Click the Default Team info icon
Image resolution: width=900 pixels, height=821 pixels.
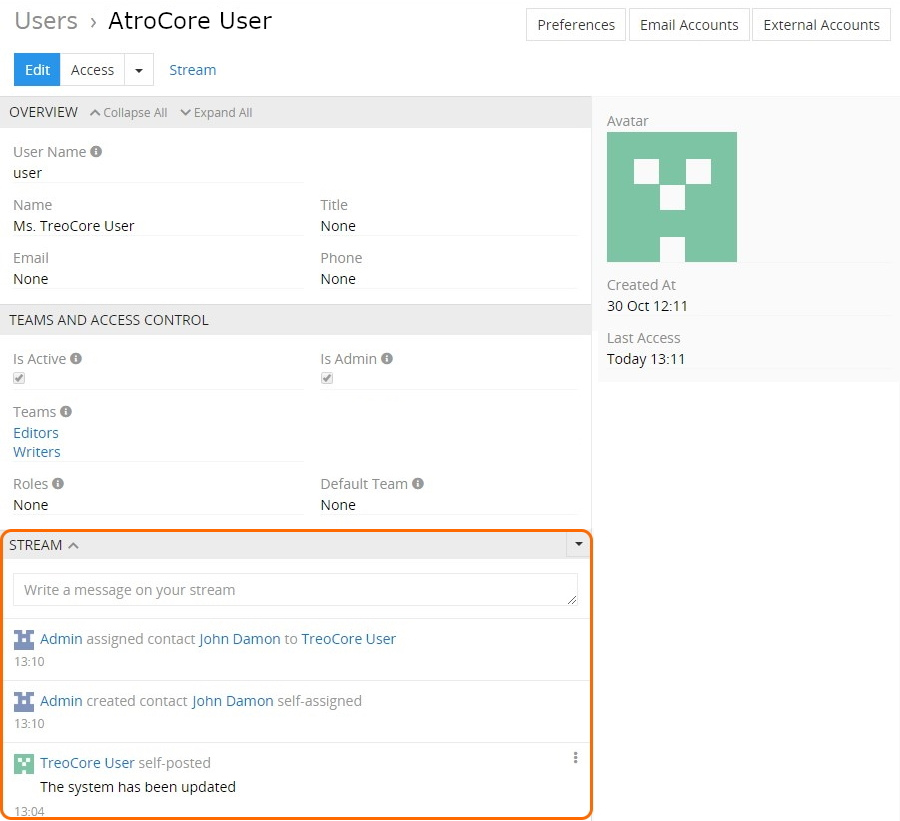(x=418, y=483)
